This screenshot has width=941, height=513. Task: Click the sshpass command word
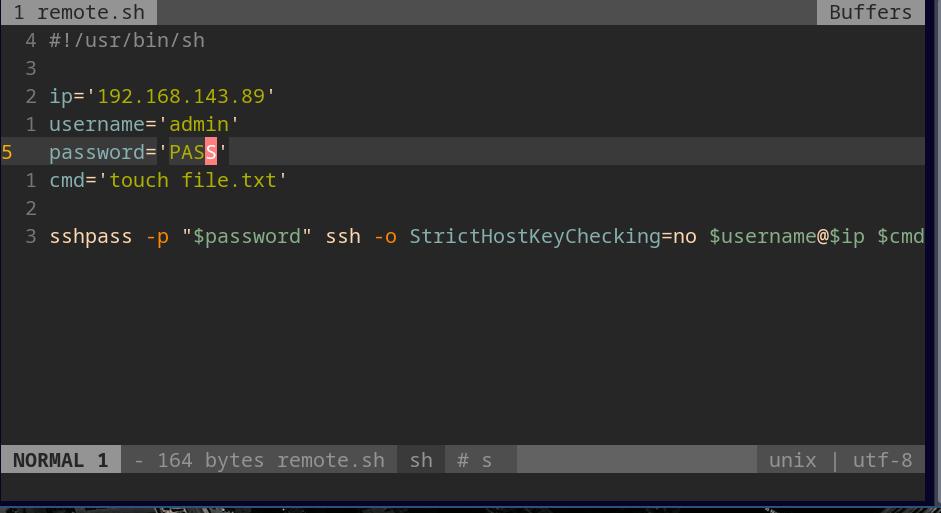(x=91, y=236)
